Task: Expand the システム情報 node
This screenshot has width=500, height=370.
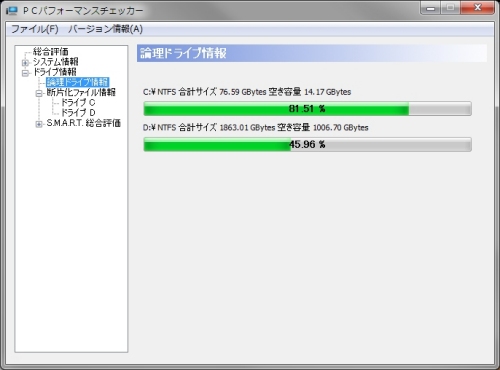Action: pos(25,62)
